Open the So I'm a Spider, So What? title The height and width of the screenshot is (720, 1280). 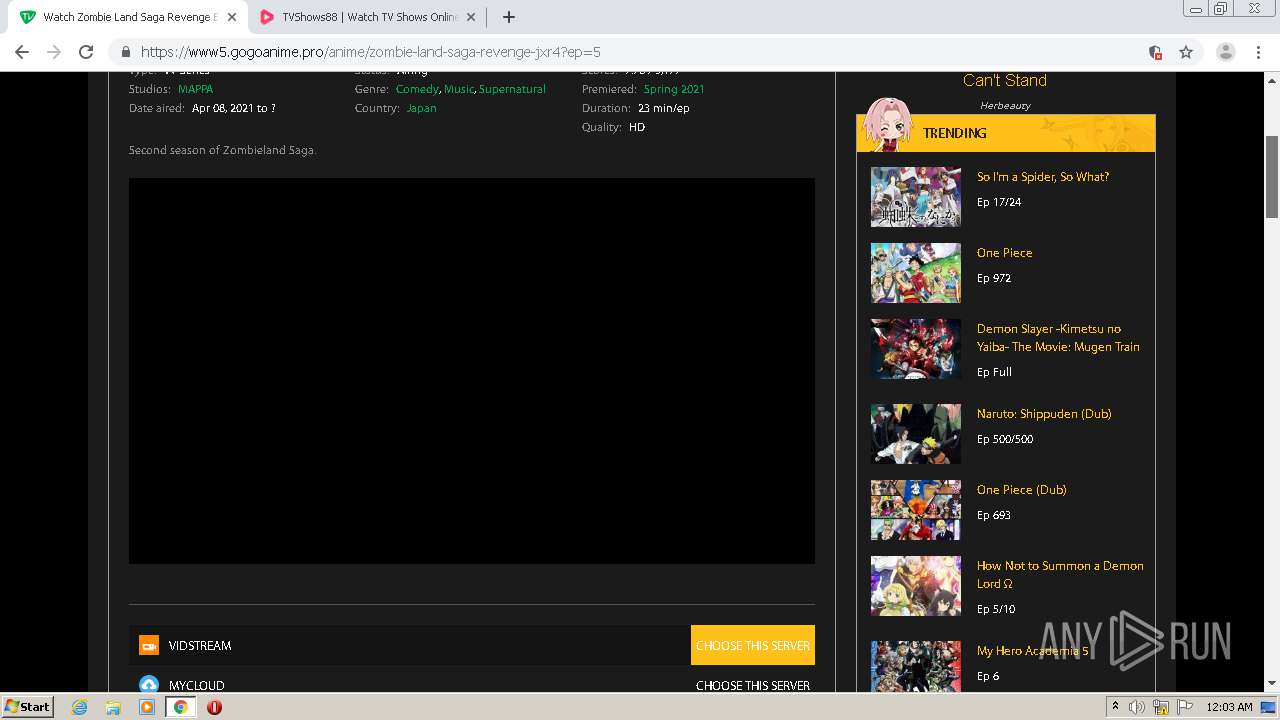1043,177
